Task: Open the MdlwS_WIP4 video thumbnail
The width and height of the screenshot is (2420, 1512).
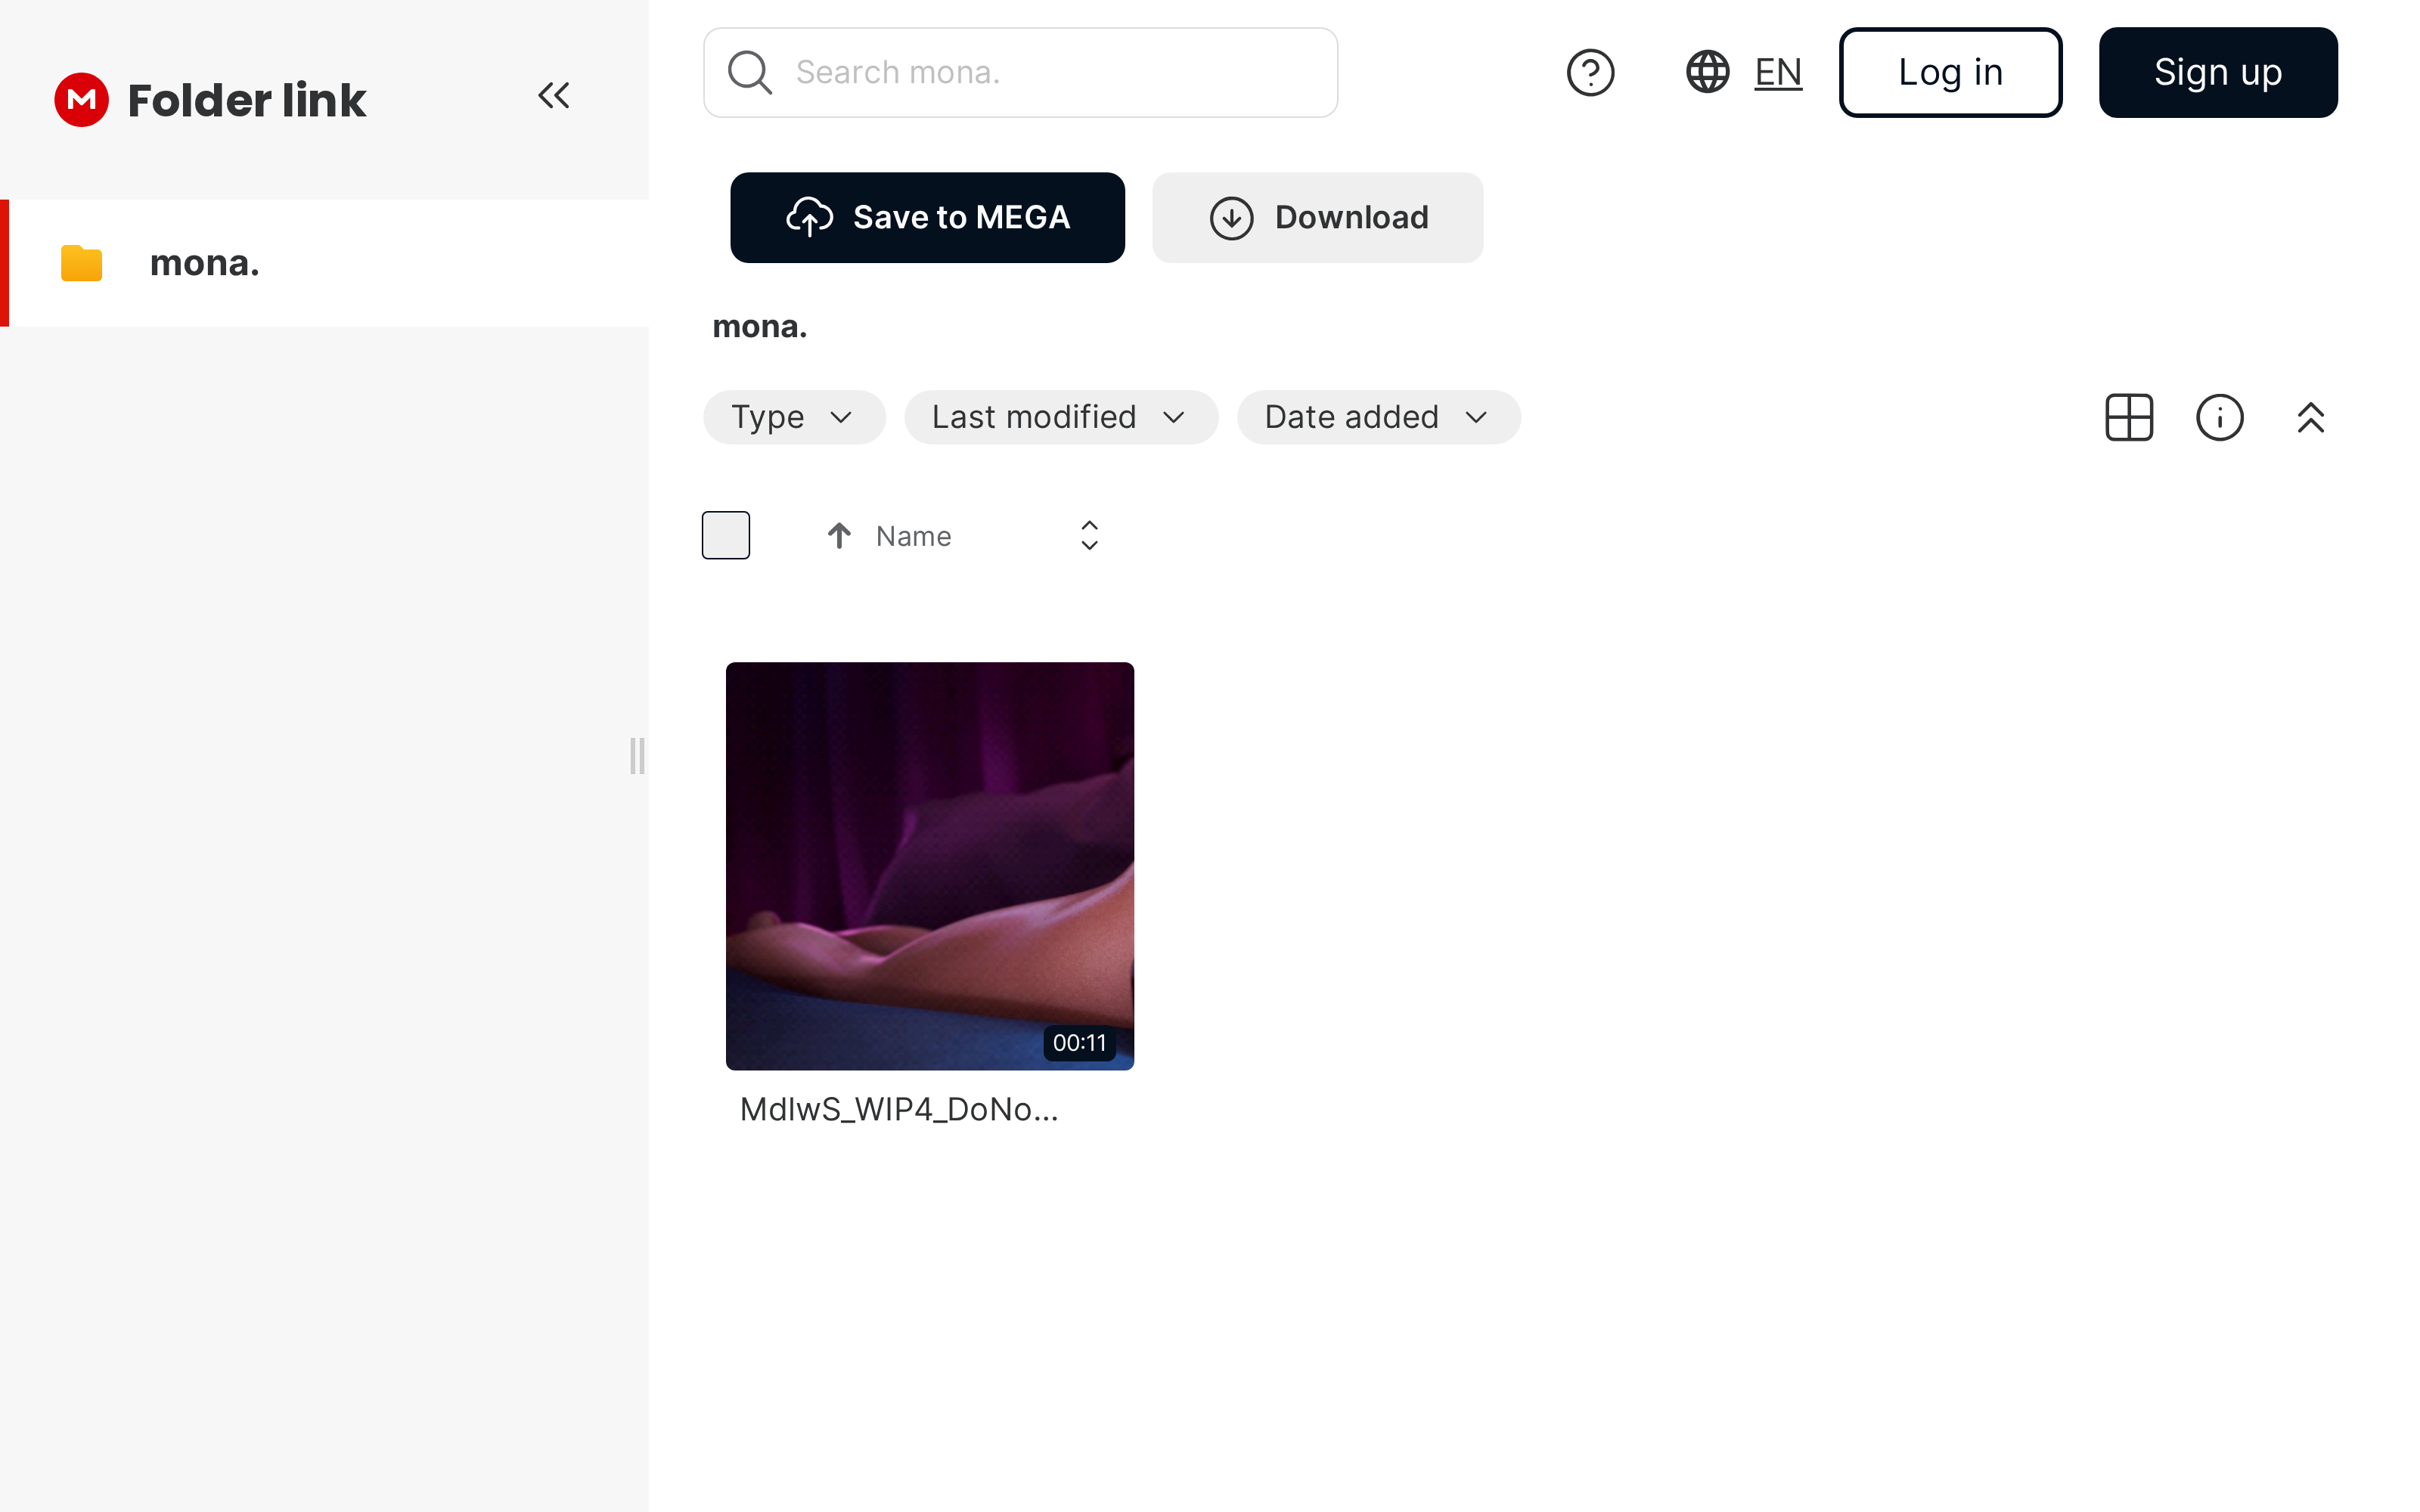Action: coord(929,866)
